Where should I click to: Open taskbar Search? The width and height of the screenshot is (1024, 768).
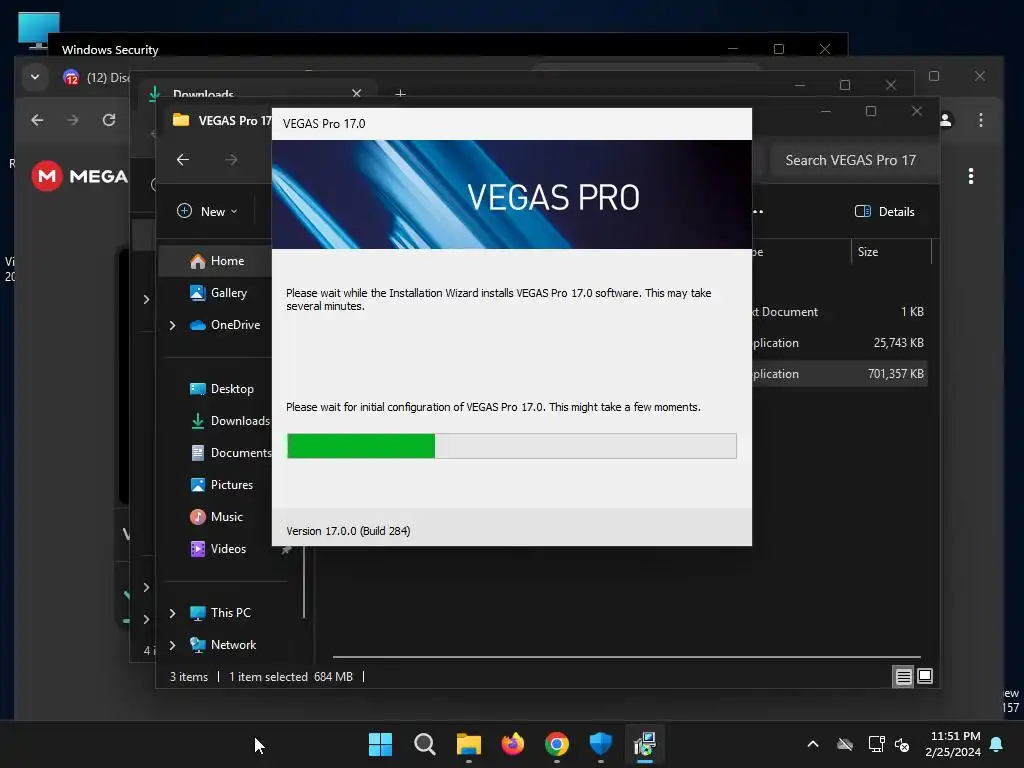pos(424,744)
